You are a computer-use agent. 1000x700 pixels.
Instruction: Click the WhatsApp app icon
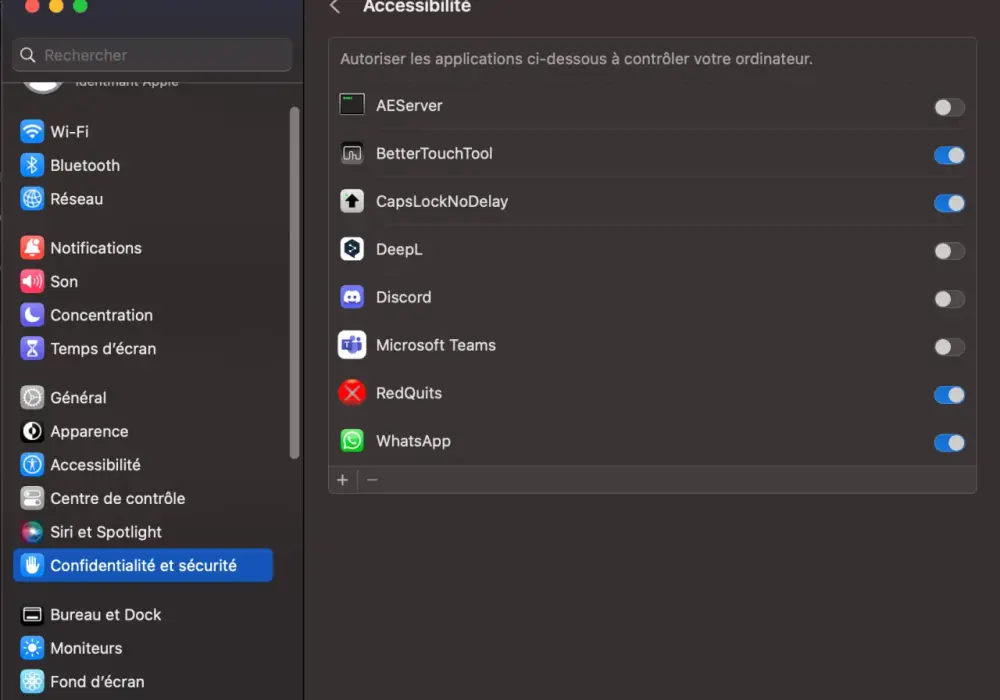[351, 441]
